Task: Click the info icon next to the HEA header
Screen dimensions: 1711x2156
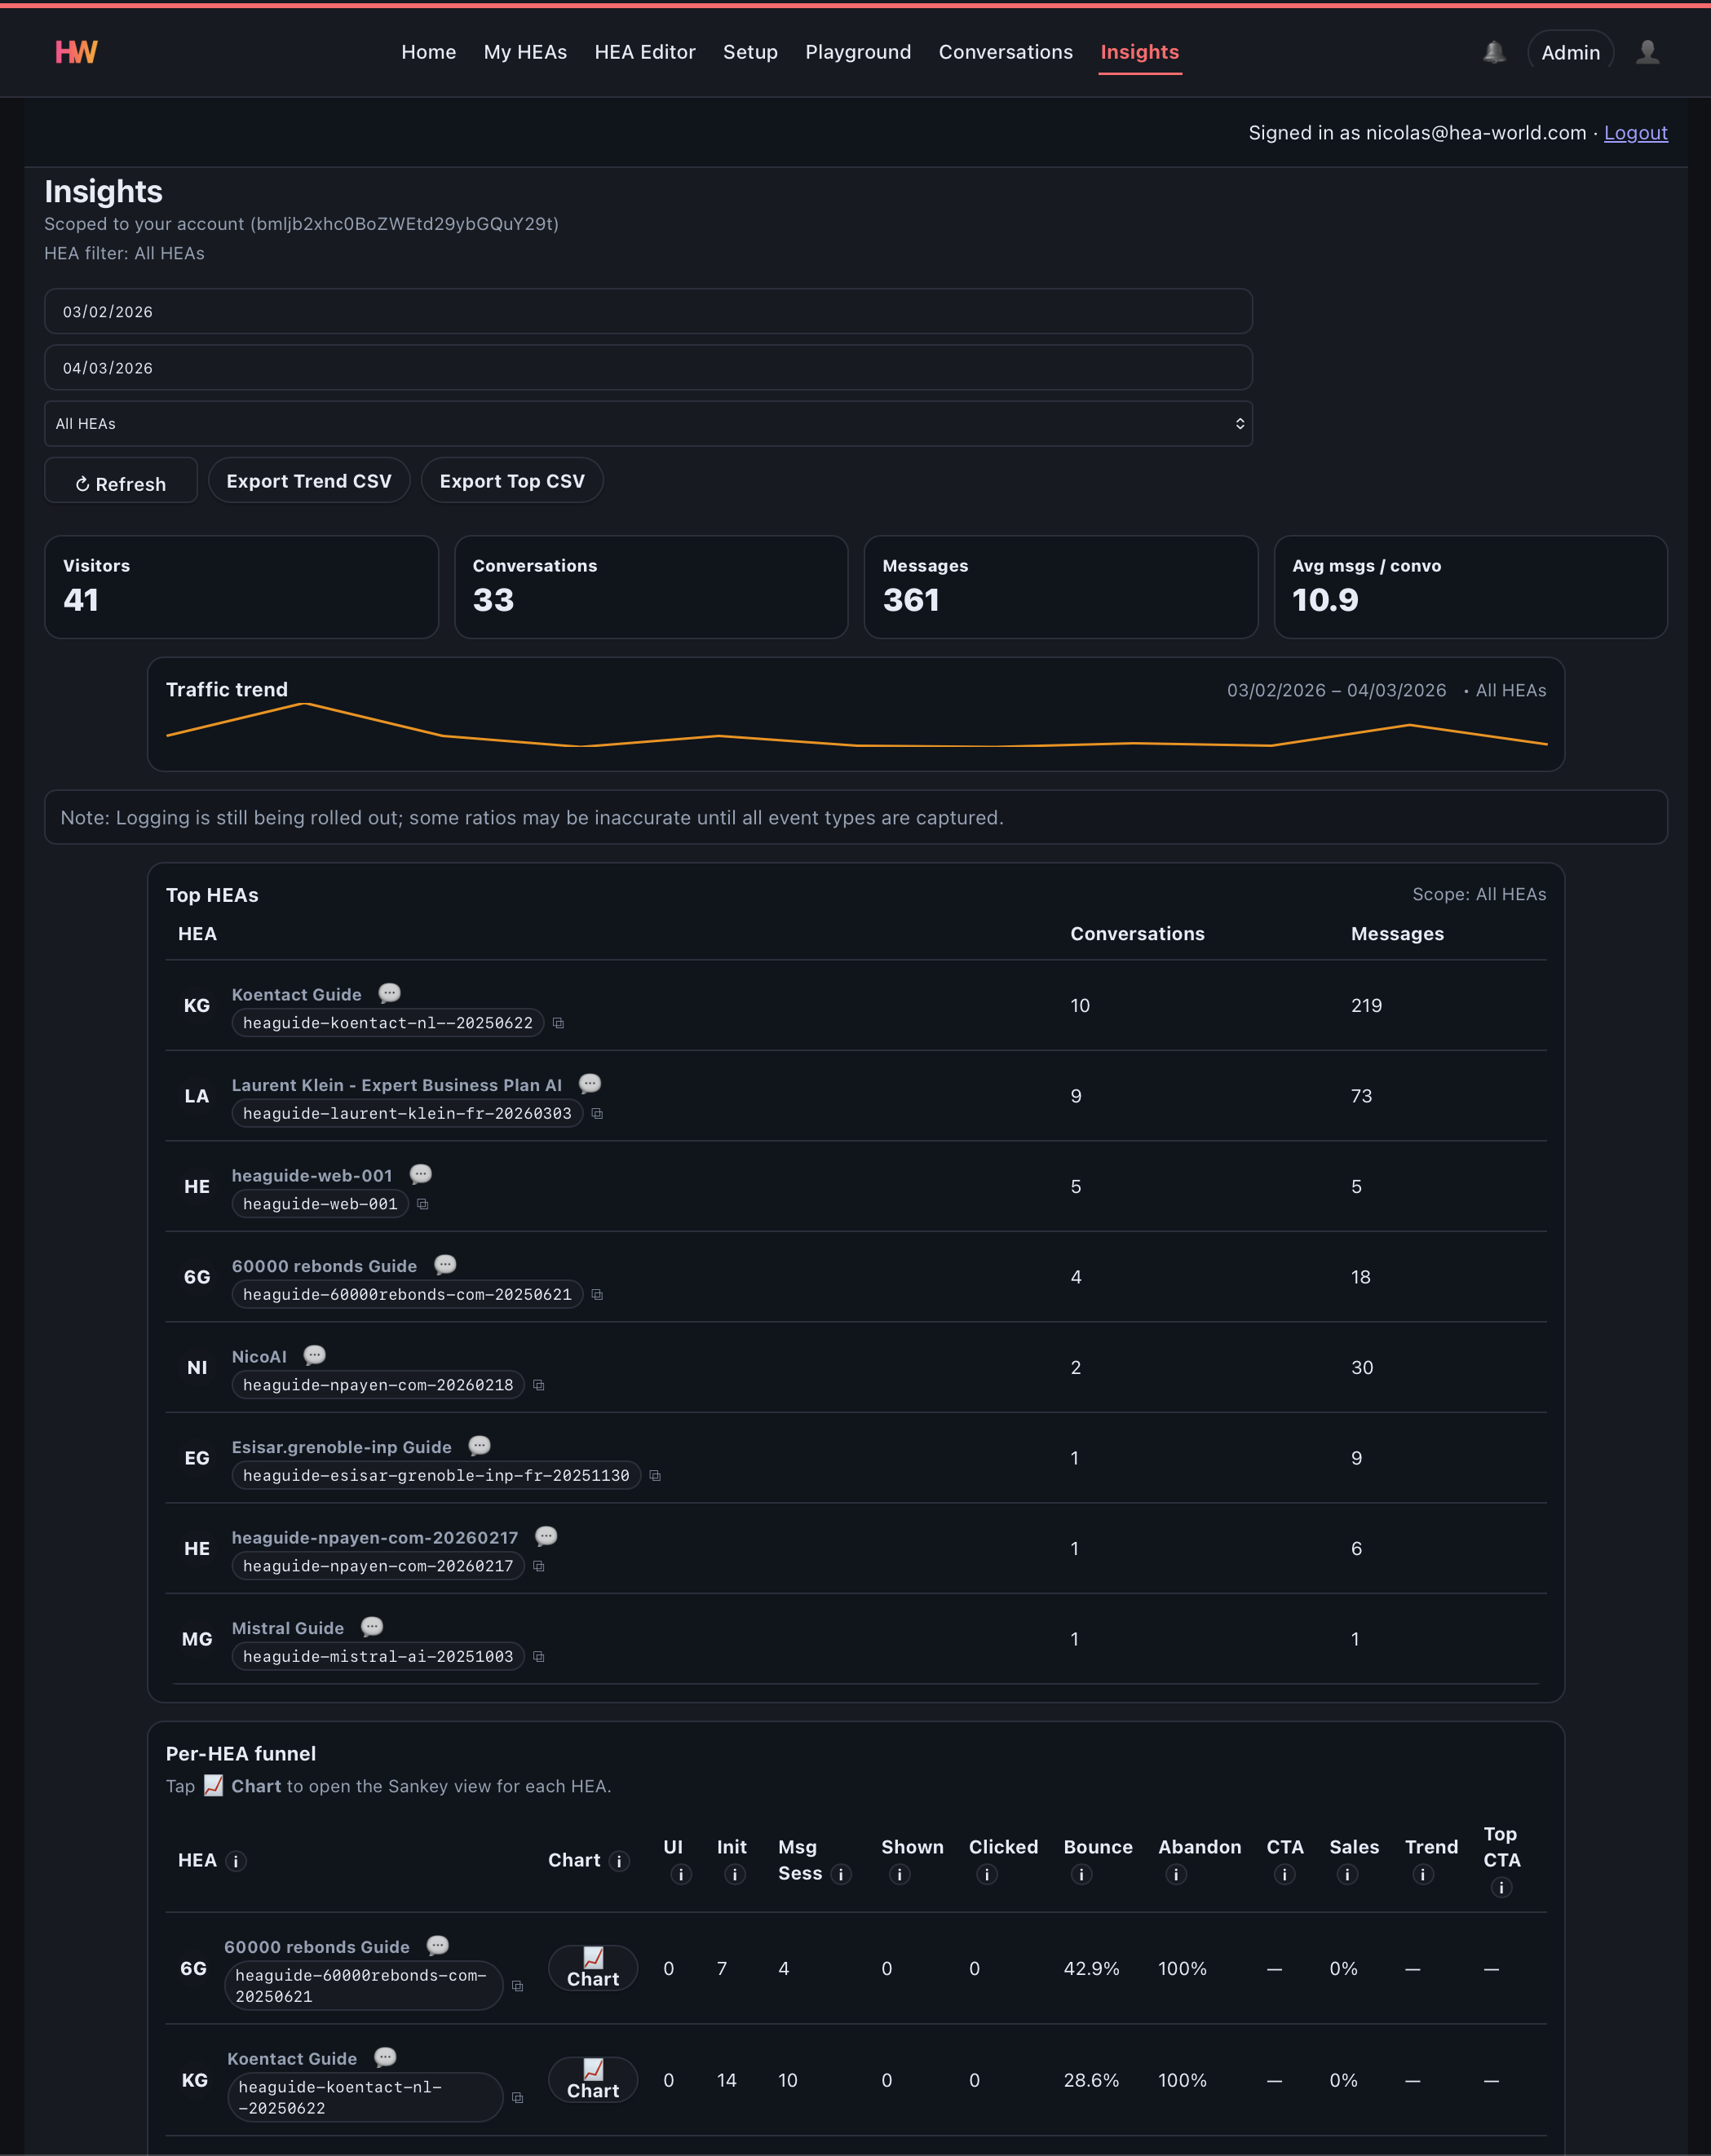Action: click(236, 1862)
